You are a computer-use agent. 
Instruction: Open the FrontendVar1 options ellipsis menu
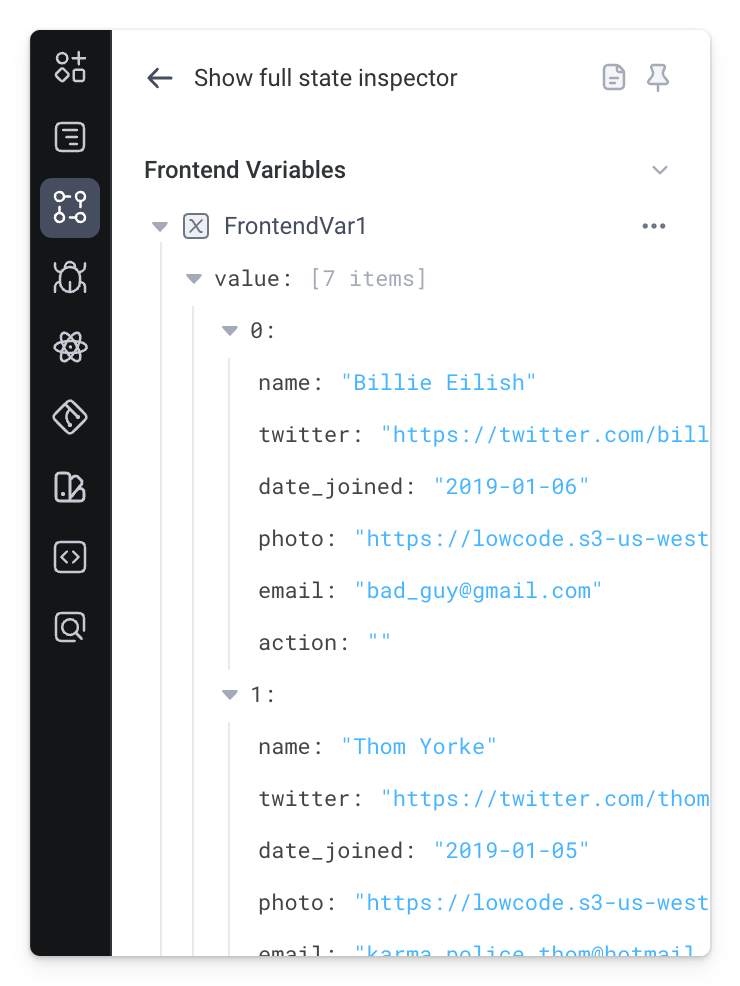coord(654,226)
